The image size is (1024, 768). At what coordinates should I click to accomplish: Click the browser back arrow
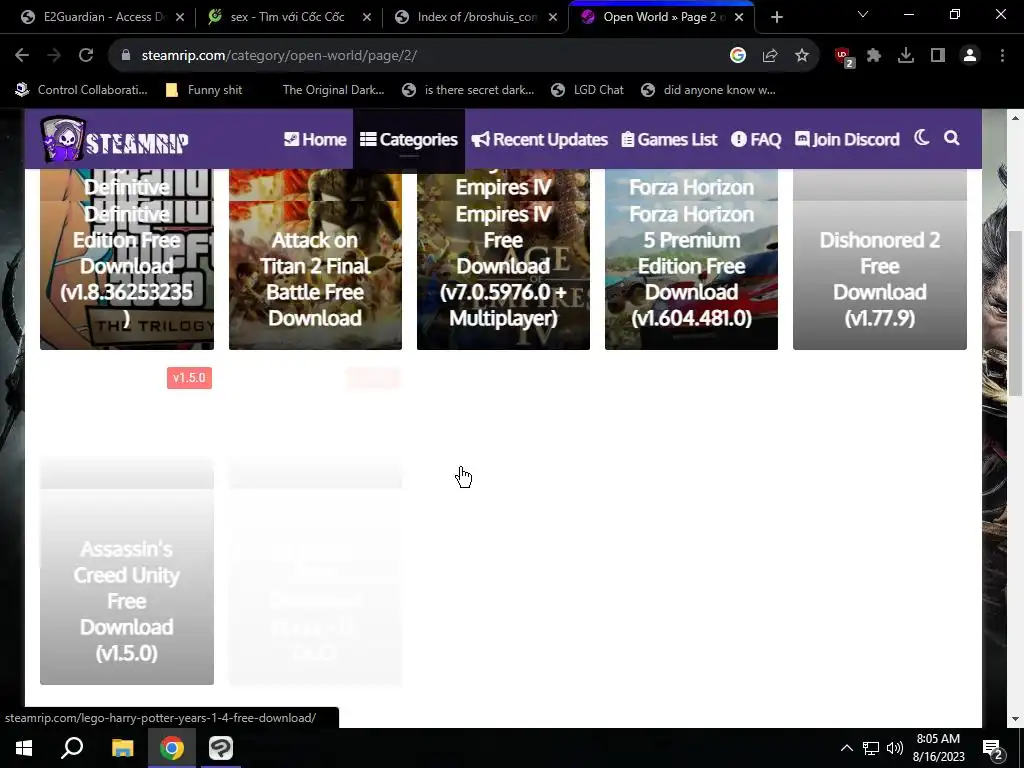click(22, 56)
